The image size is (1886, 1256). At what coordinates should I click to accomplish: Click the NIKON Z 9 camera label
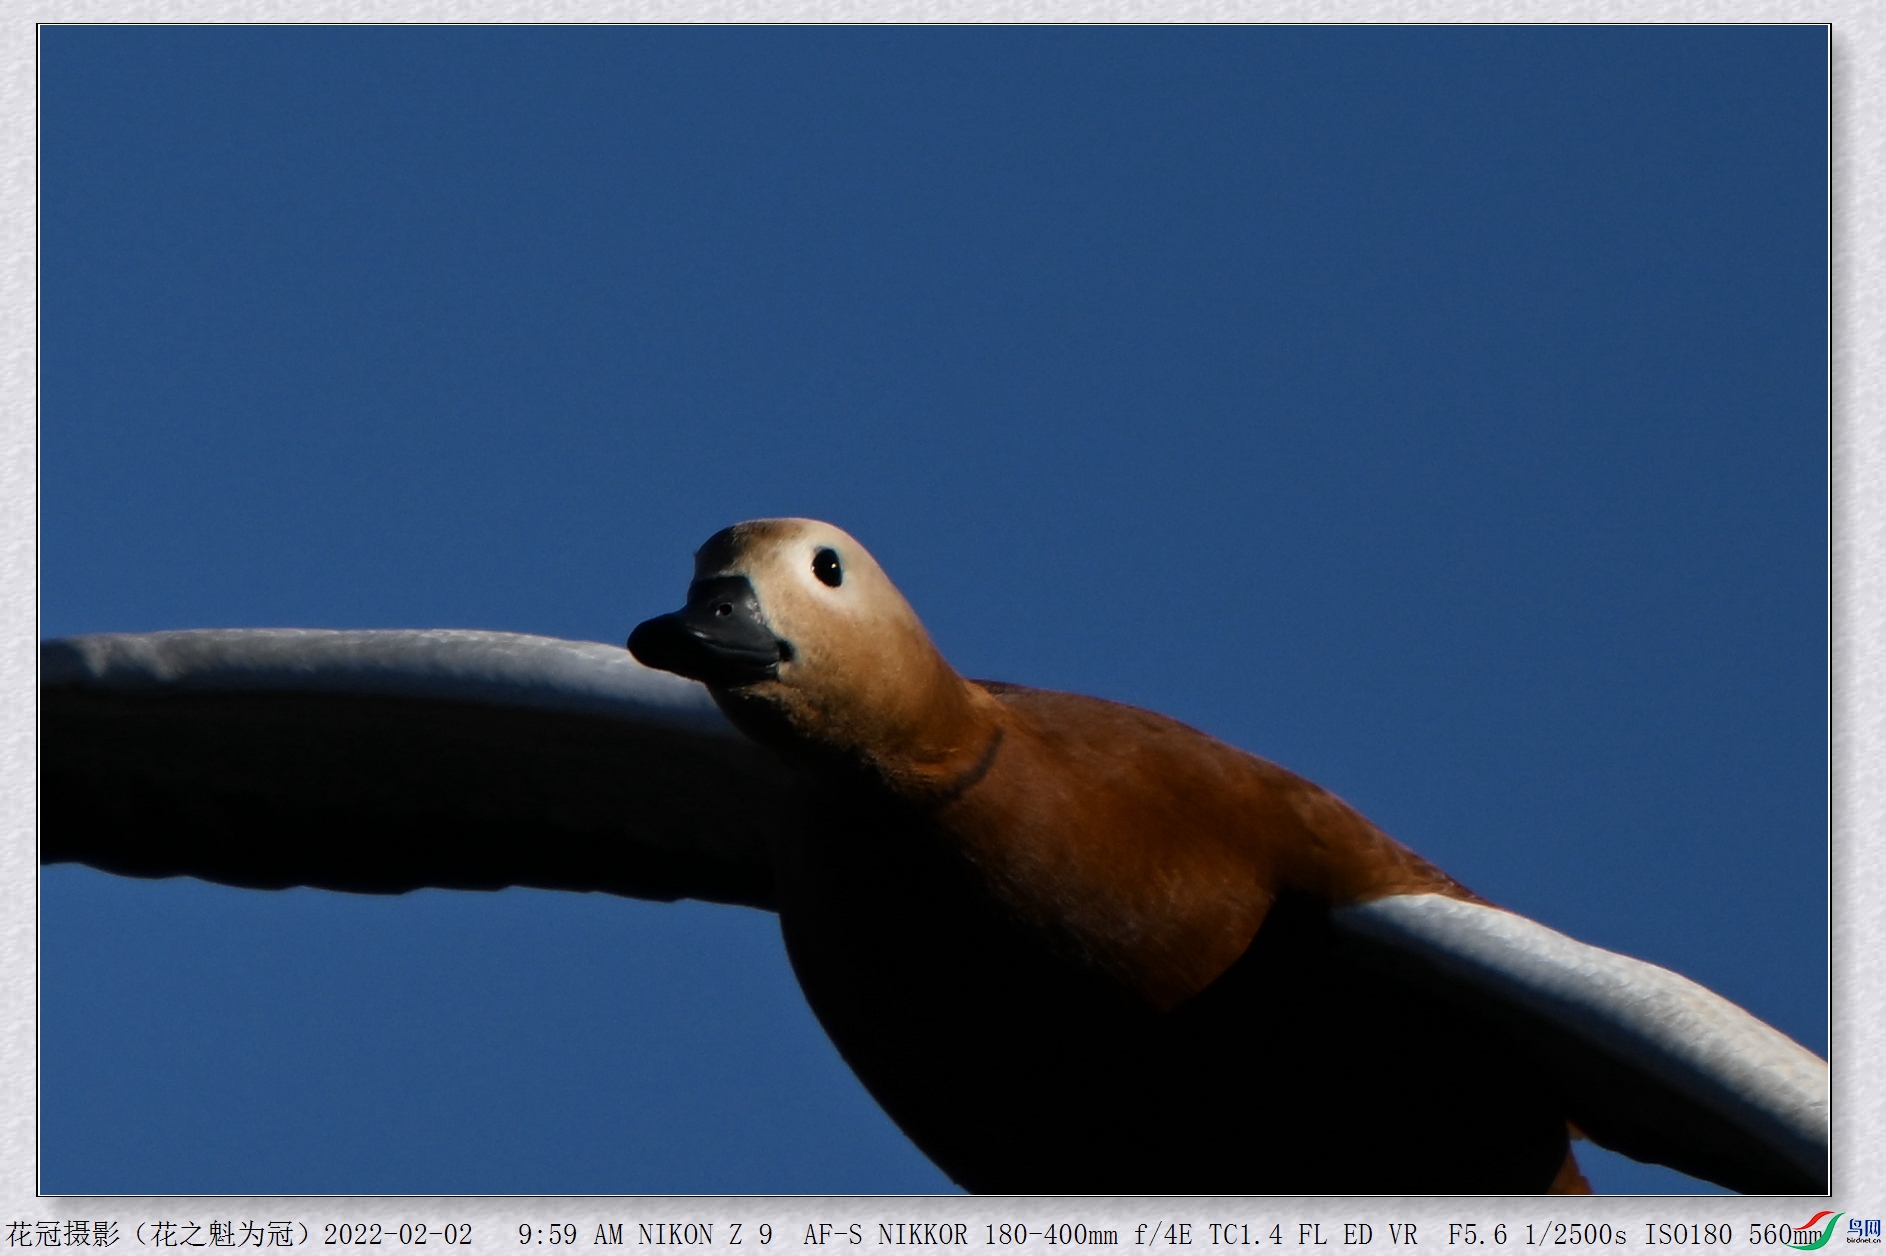705,1235
